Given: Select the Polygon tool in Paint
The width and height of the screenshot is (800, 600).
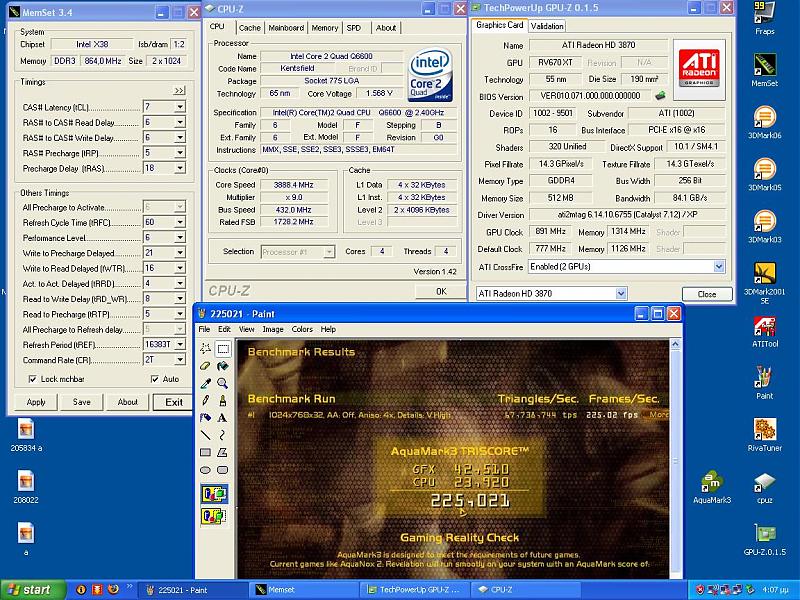Looking at the screenshot, I should click(x=223, y=453).
